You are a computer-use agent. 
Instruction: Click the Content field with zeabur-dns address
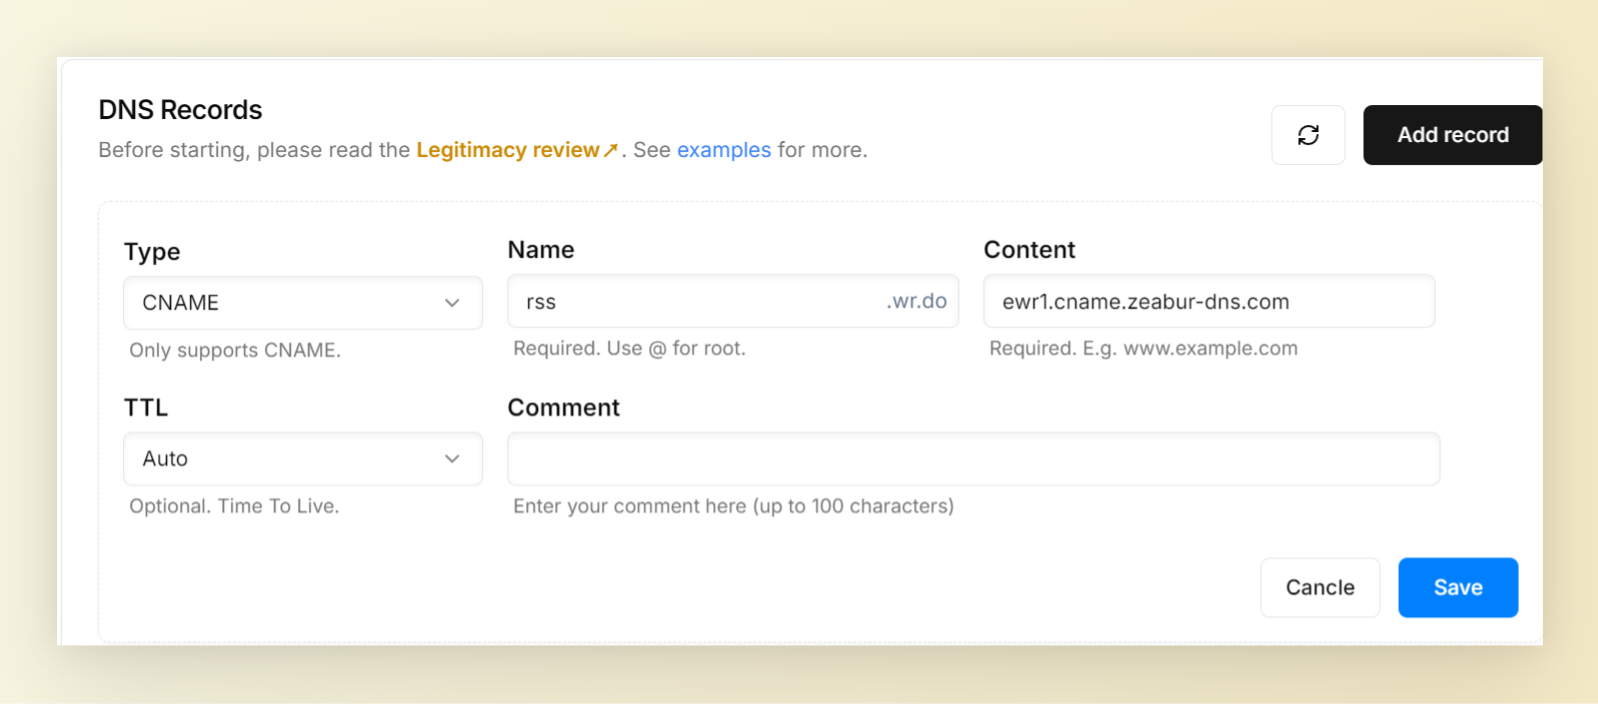tap(1208, 302)
